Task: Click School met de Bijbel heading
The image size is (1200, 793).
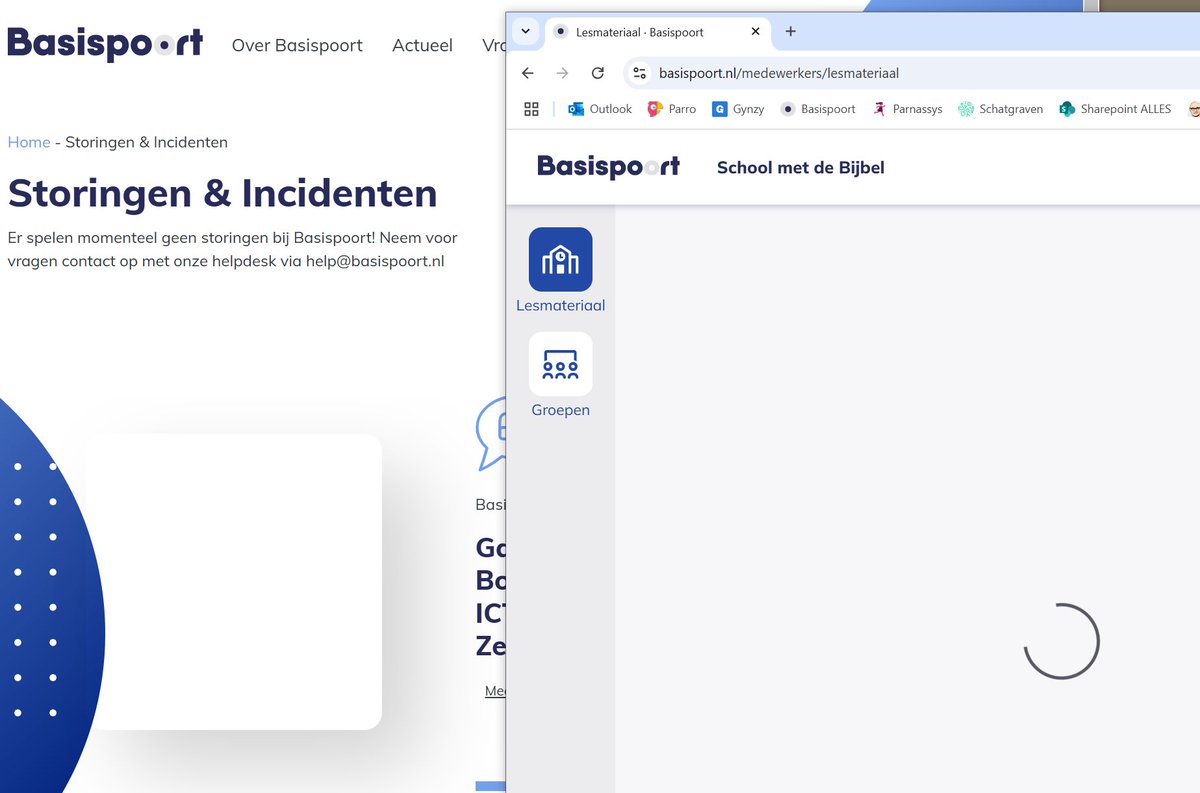Action: click(801, 167)
